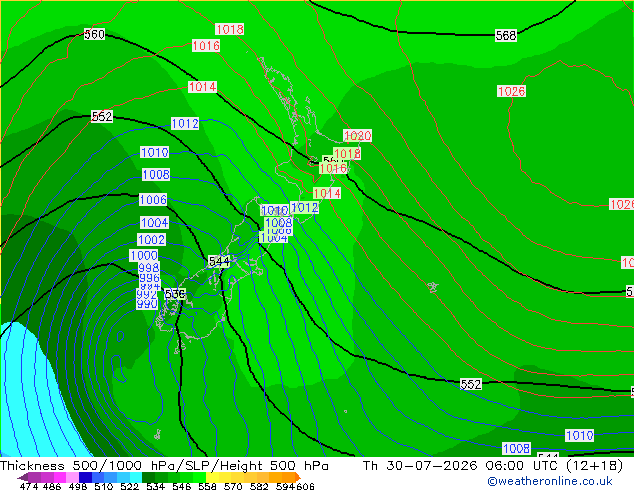
Task: Click the blue 1002 isobar label
Action: click(152, 240)
